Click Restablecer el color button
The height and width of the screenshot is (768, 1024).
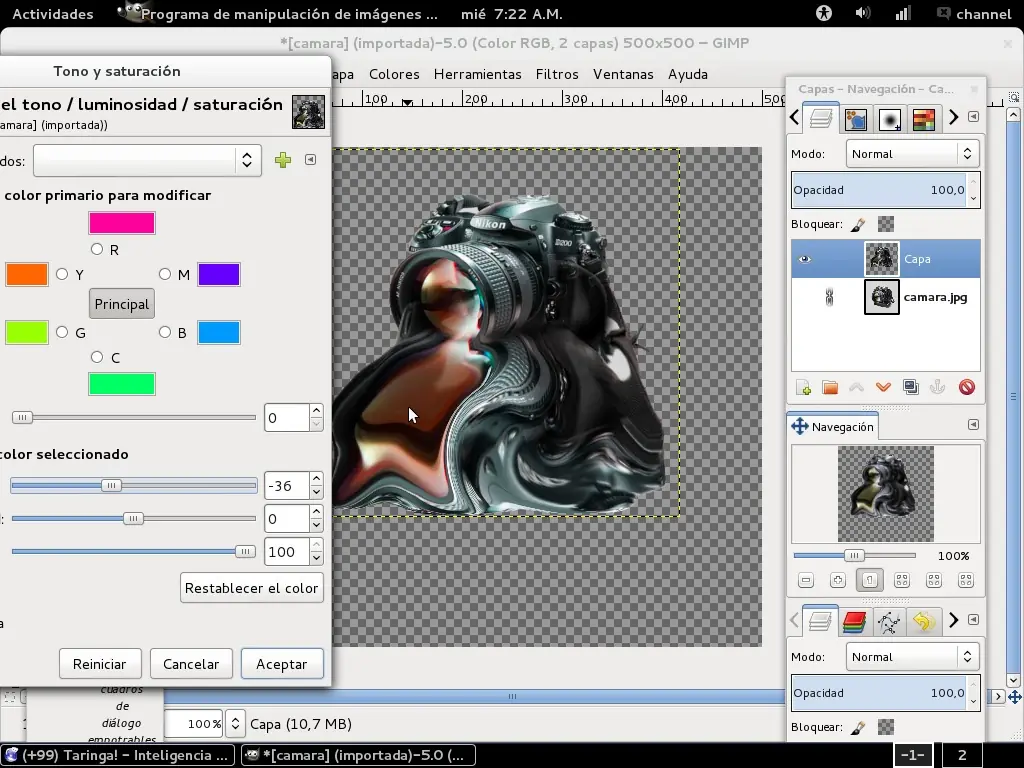click(251, 588)
